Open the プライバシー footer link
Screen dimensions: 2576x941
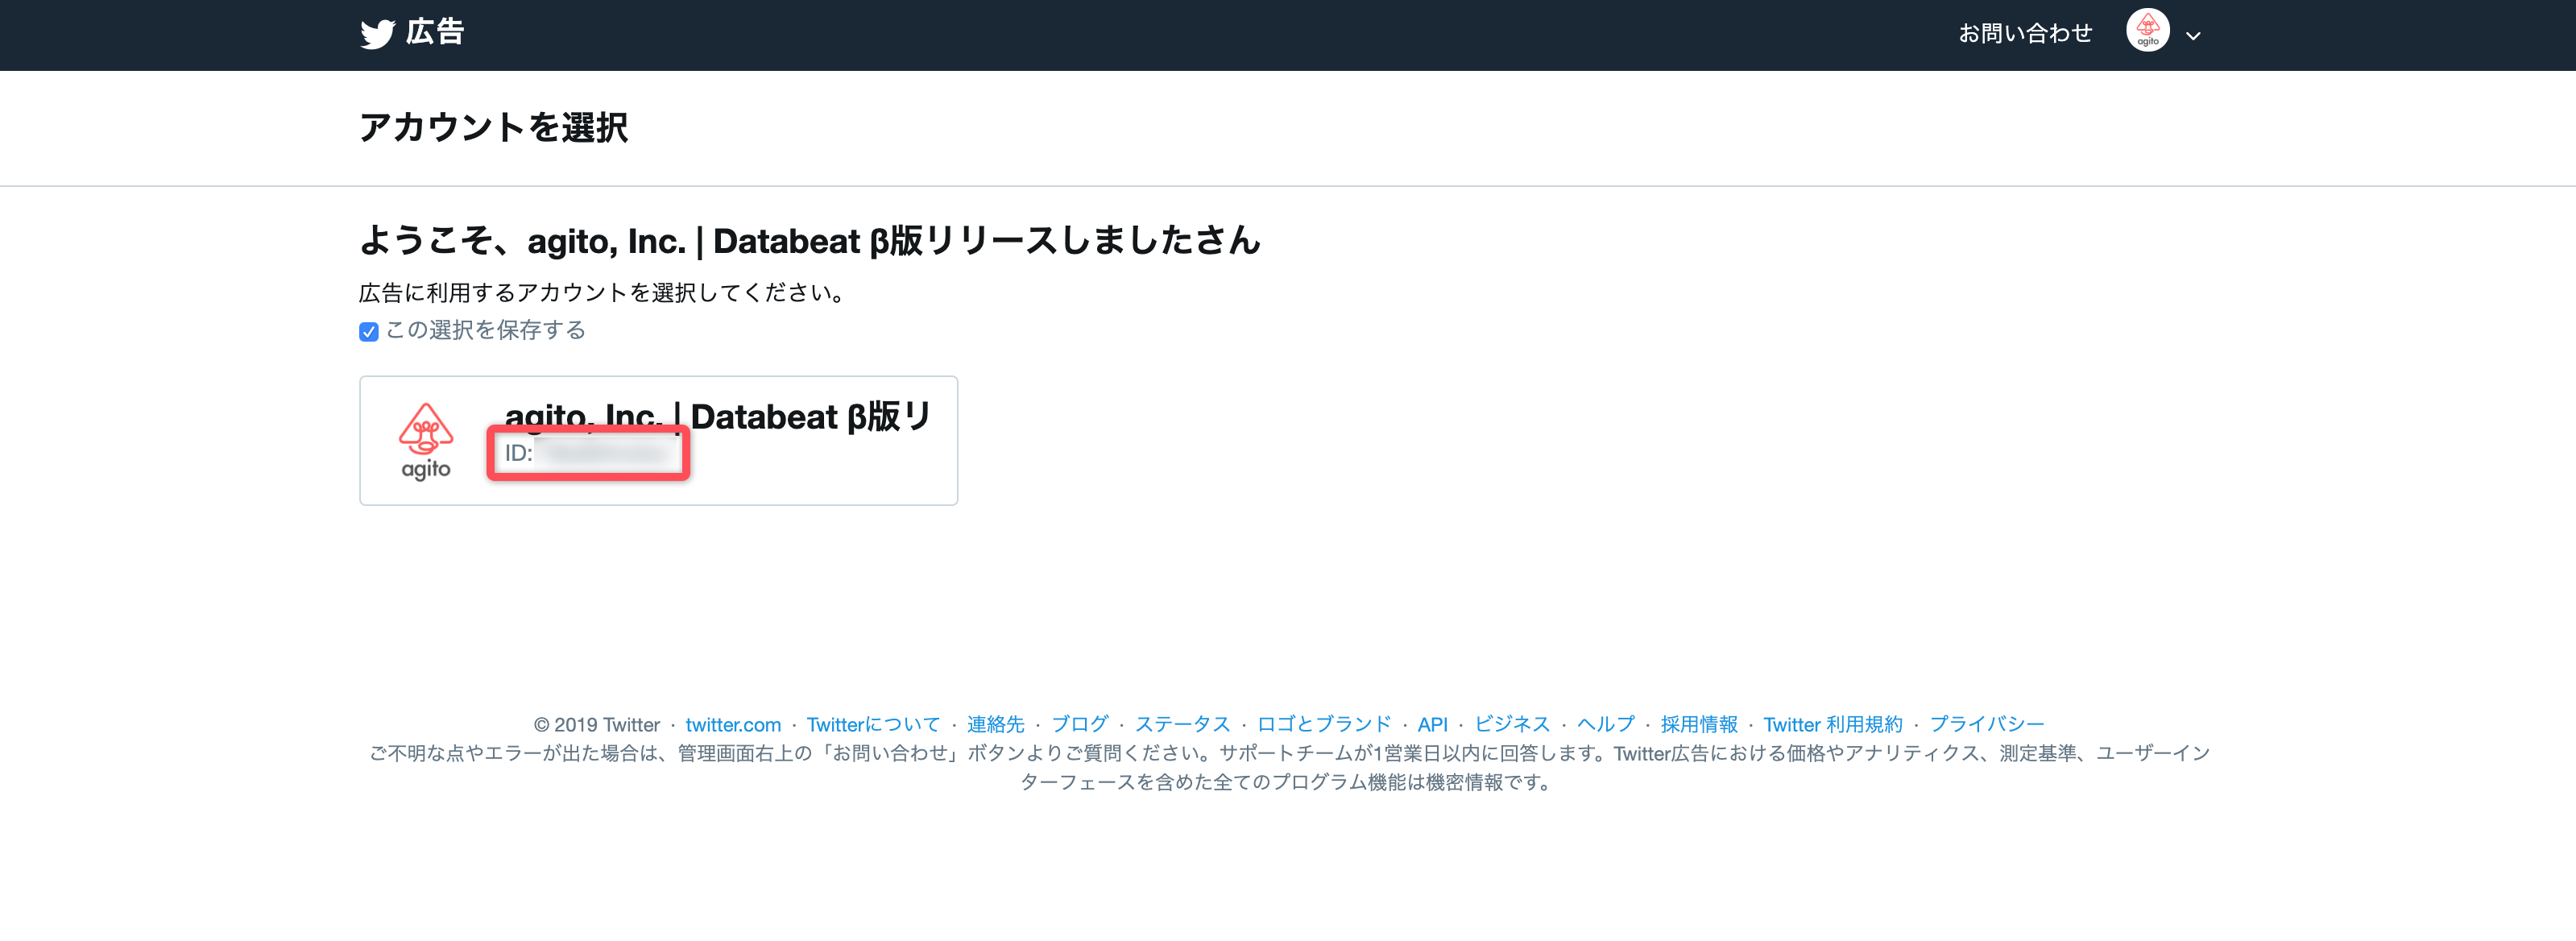[x=1986, y=724]
